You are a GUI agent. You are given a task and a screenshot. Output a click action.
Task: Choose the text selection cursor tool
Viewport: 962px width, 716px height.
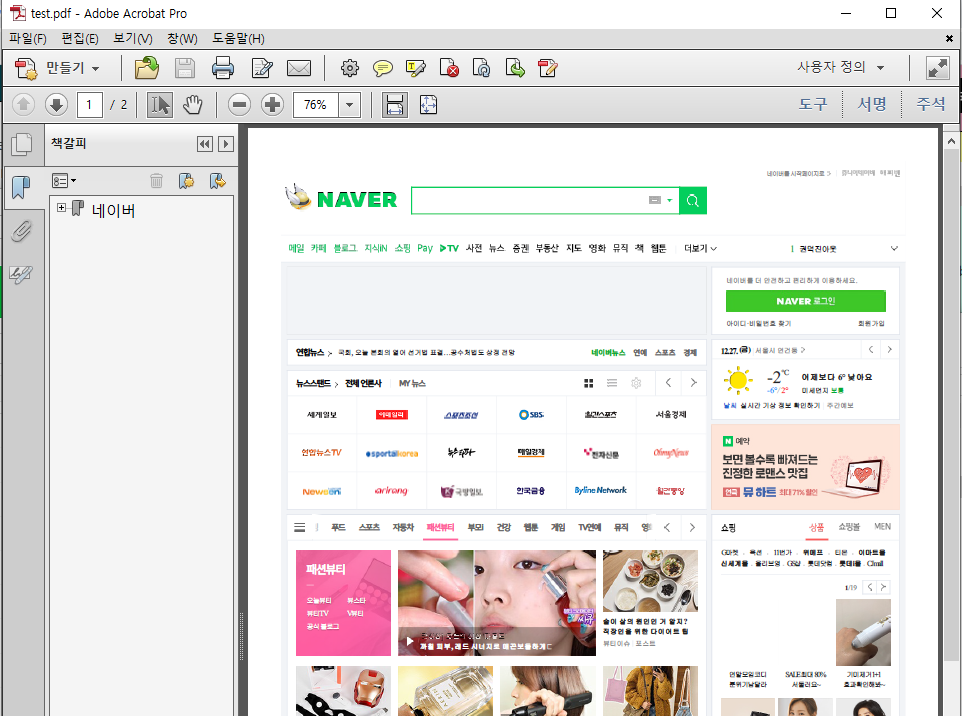[160, 105]
